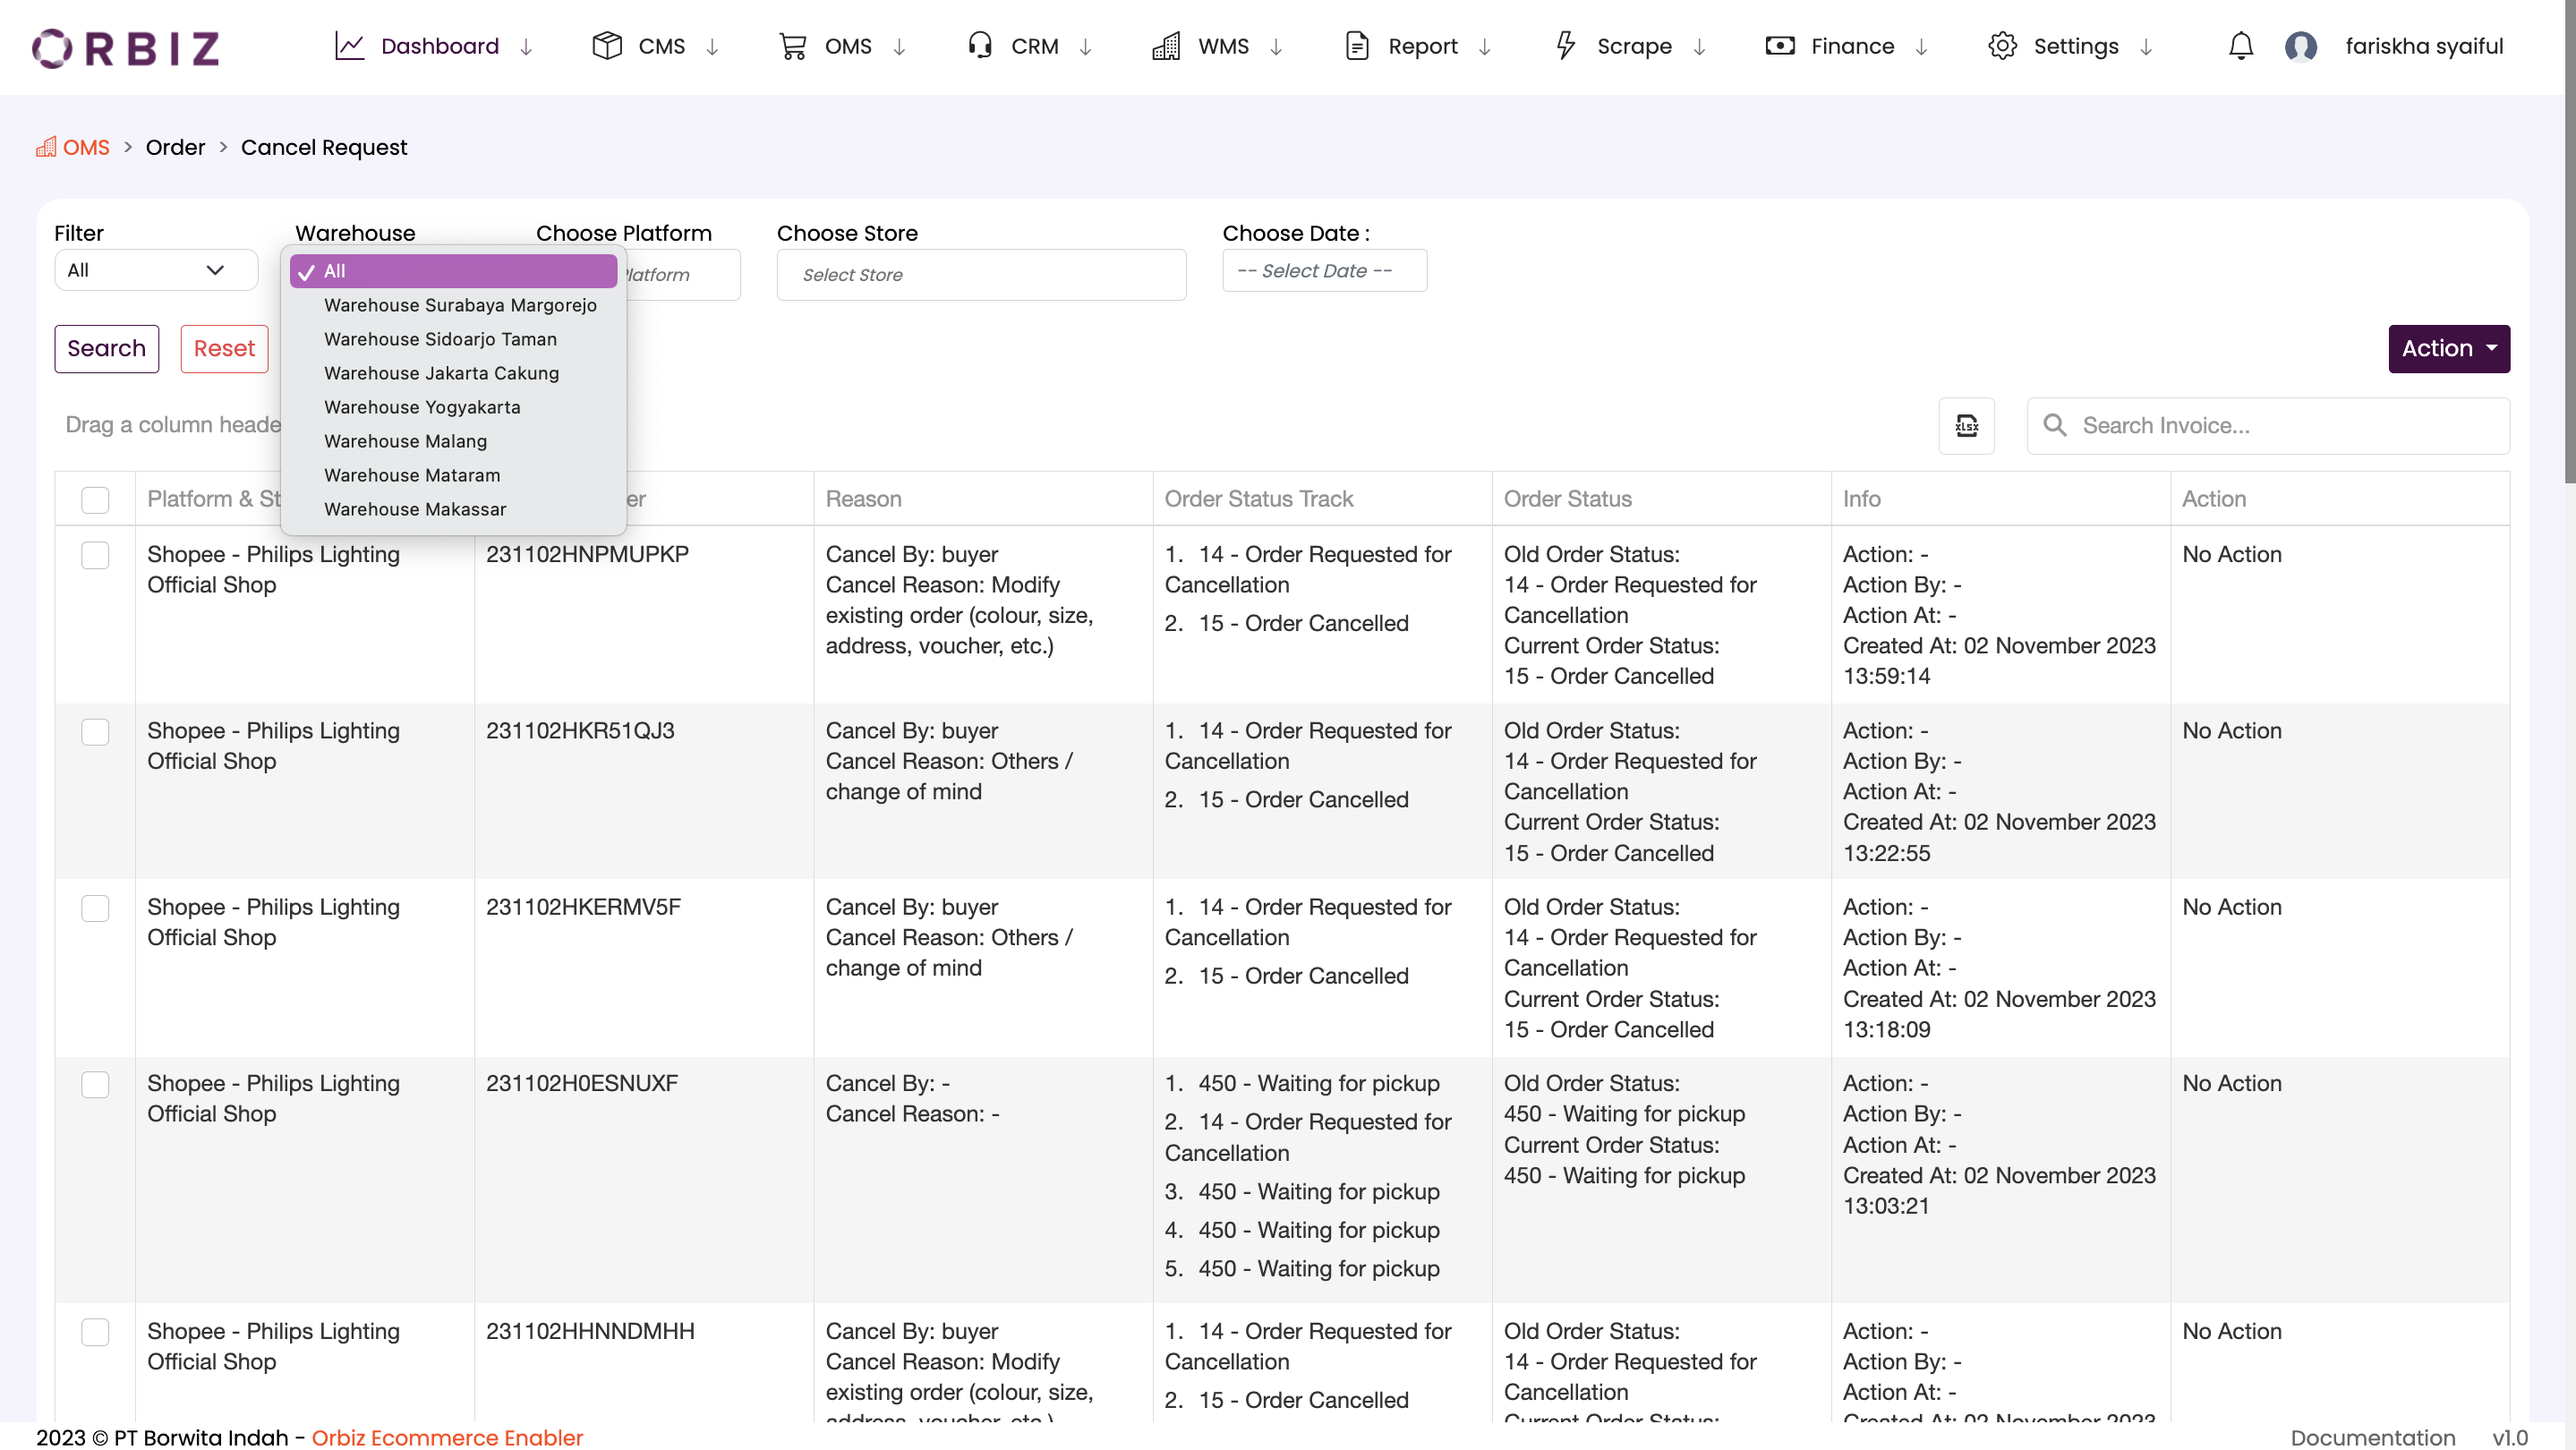Select Warehouse Jakarta Cakung
Viewport: 2576px width, 1450px height.
(x=453, y=373)
